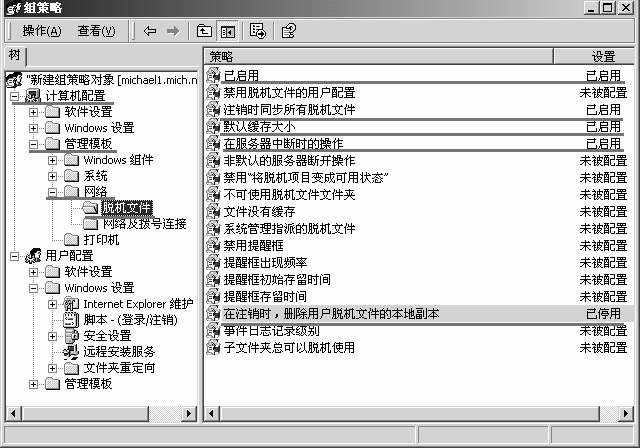Expand the 系统 node
640x448 pixels.
point(52,176)
